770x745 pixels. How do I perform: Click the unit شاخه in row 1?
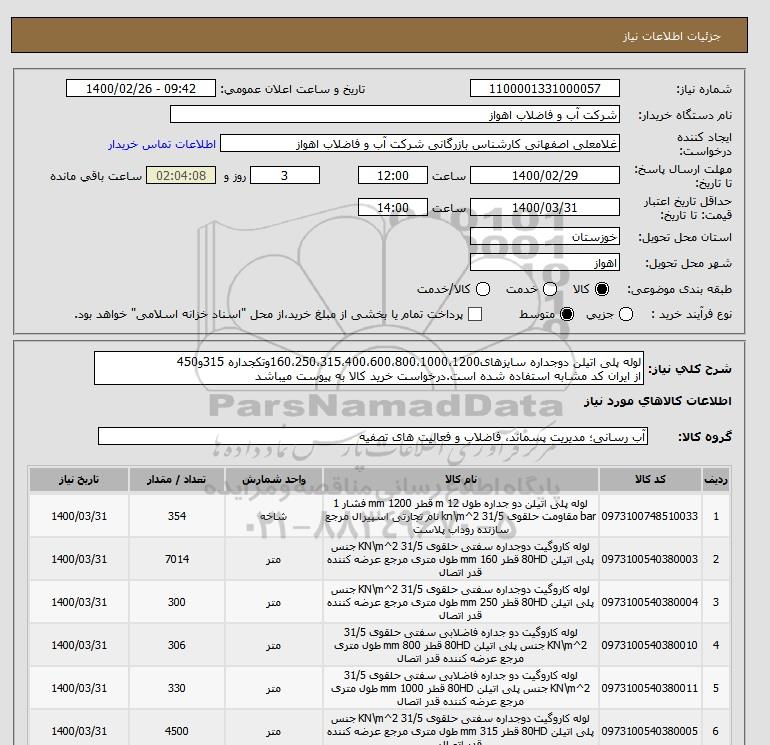[x=274, y=516]
